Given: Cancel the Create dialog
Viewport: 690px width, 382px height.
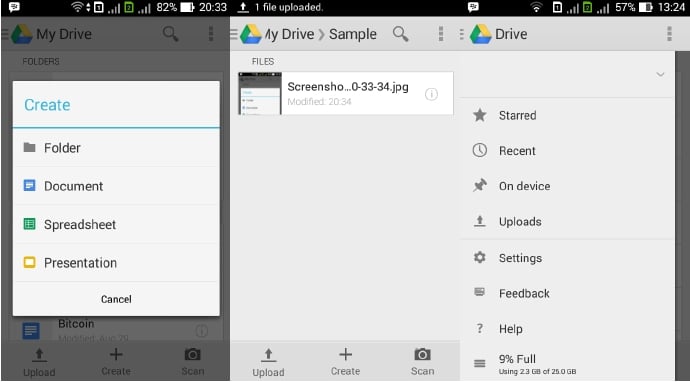Looking at the screenshot, I should (116, 299).
